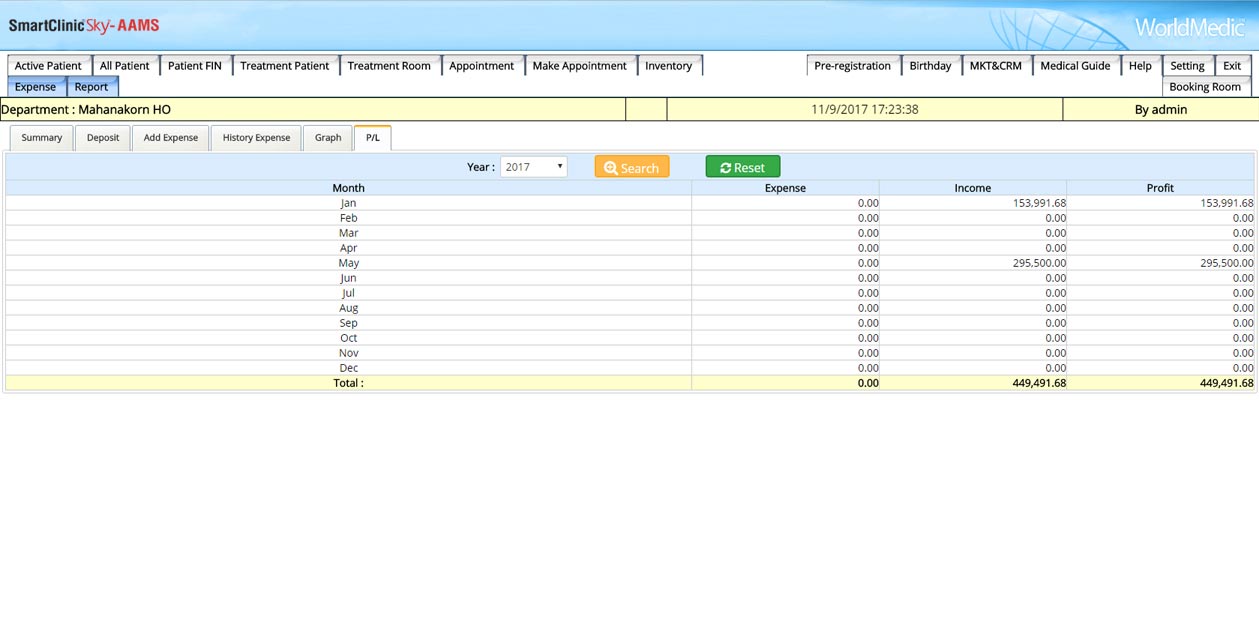1259x623 pixels.
Task: Open the Year dropdown selector
Action: [x=533, y=167]
